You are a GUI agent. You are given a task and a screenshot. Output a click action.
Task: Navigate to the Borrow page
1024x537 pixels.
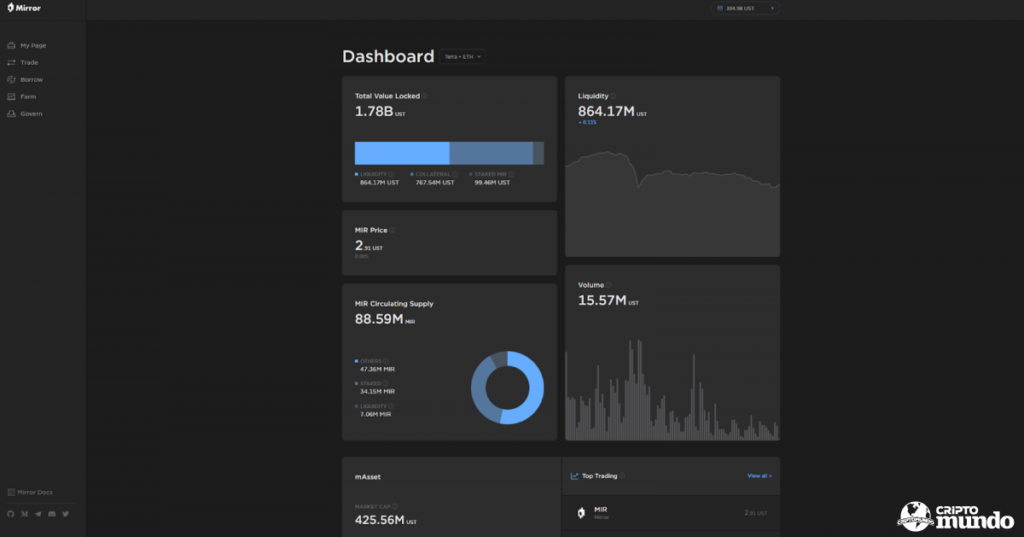[31, 79]
